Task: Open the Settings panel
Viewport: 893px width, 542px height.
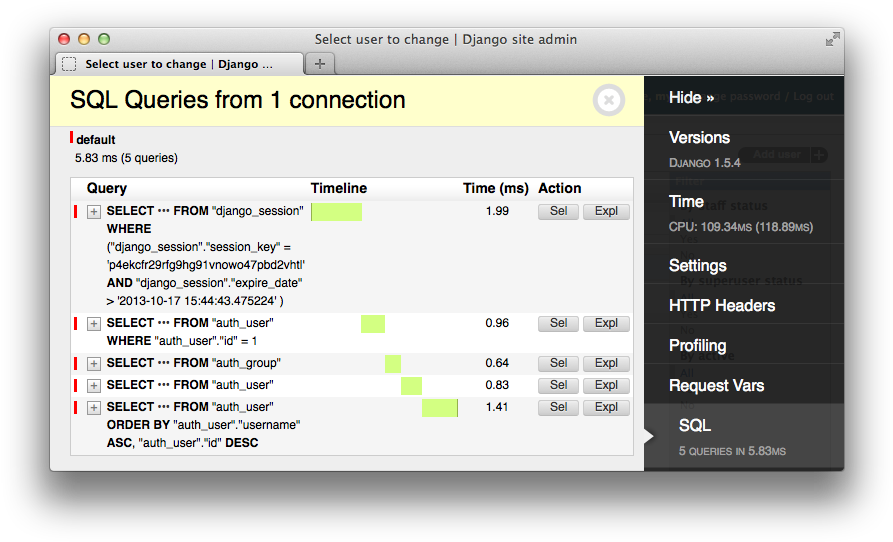Action: click(698, 266)
